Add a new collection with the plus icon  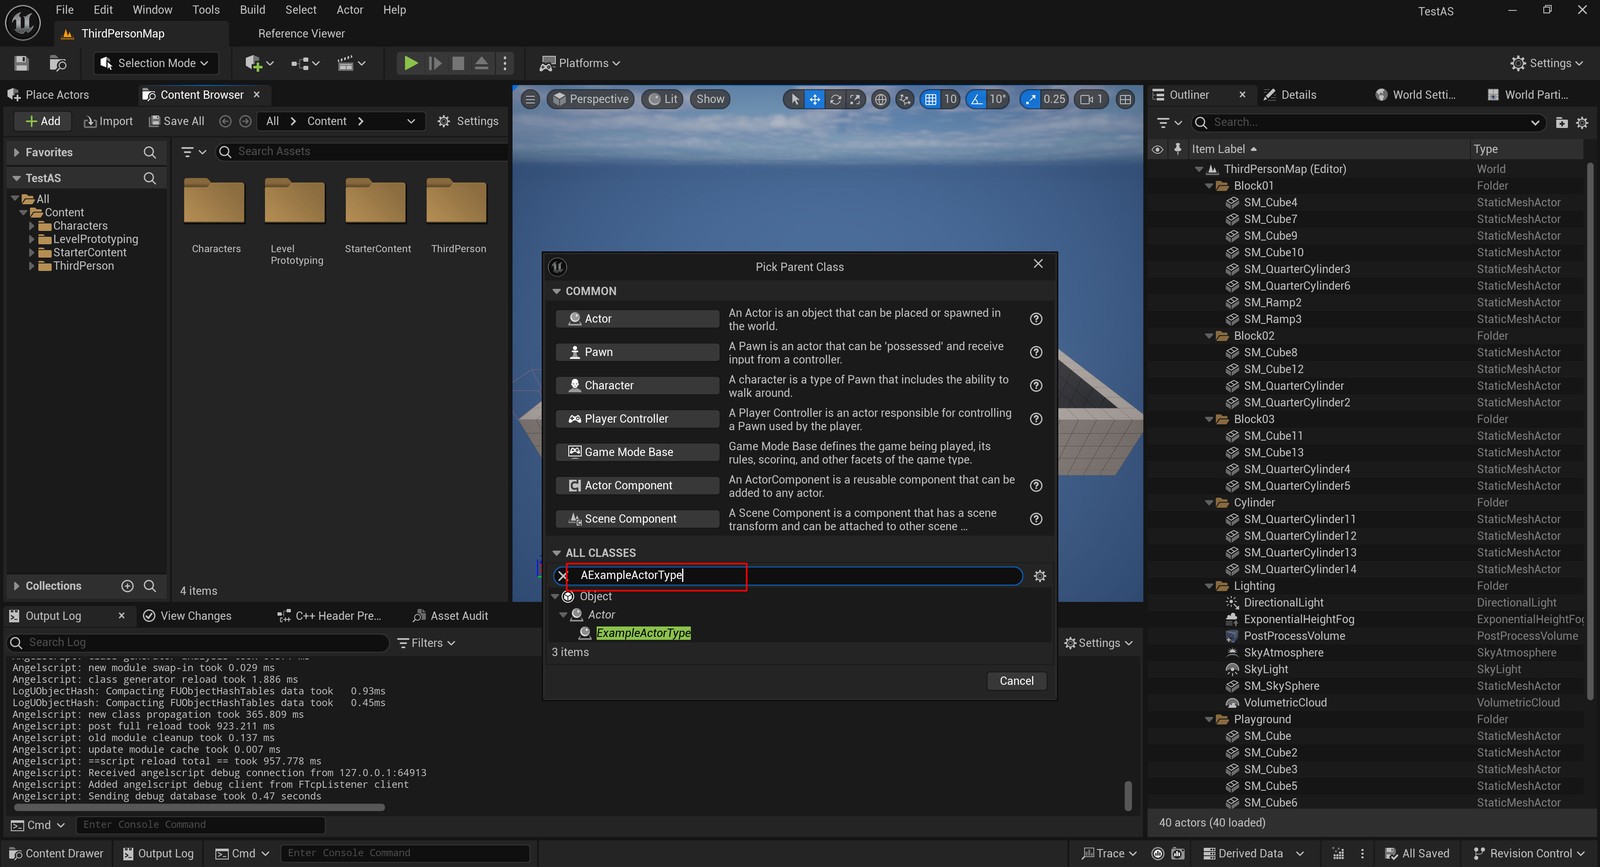(127, 586)
